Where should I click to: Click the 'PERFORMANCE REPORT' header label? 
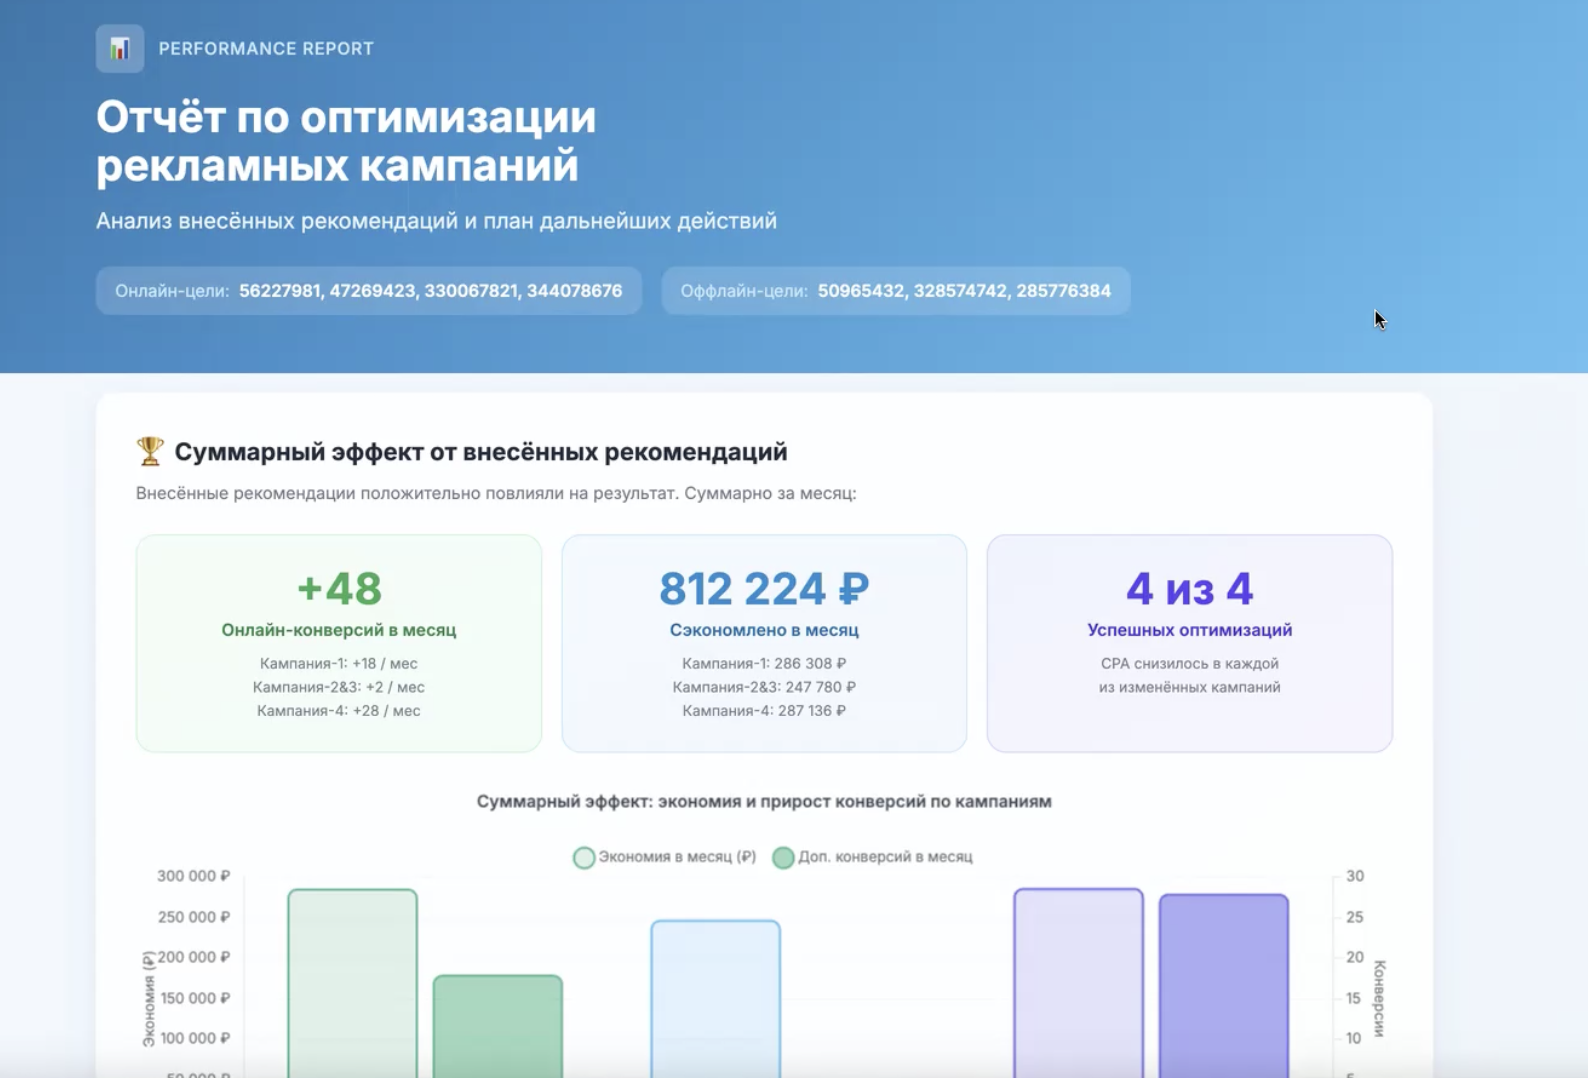[x=266, y=48]
